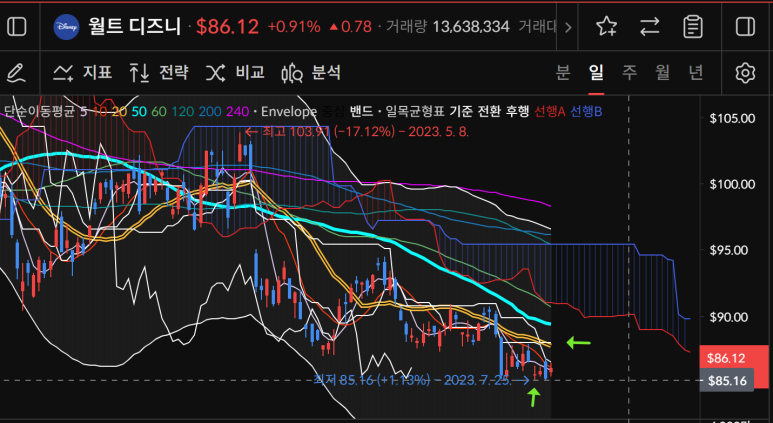
Task: Toggle the 선행A legend item
Action: point(550,111)
